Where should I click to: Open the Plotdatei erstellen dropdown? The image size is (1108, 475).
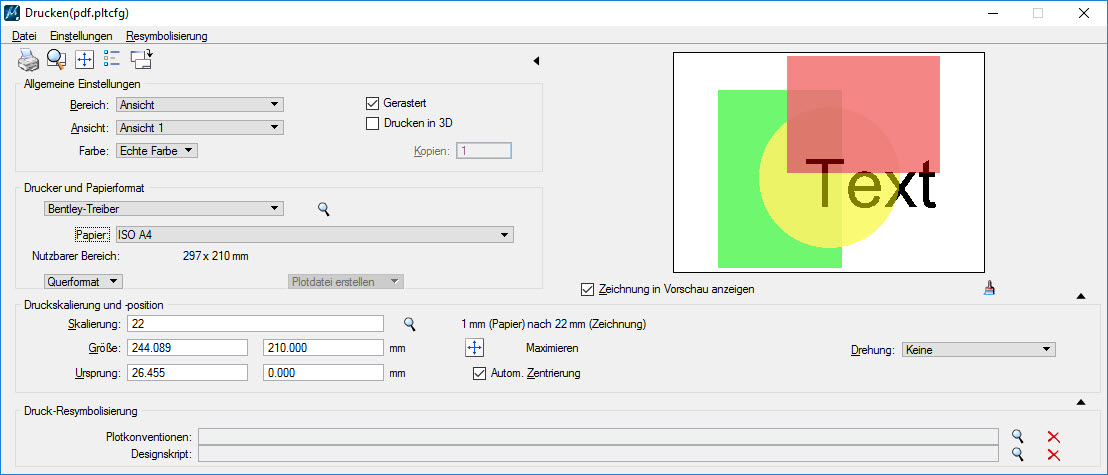point(346,281)
